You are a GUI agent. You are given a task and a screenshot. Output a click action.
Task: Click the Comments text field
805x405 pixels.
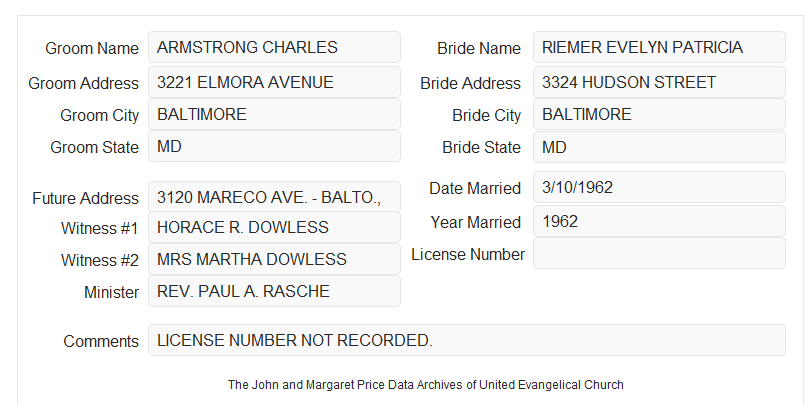(x=467, y=340)
